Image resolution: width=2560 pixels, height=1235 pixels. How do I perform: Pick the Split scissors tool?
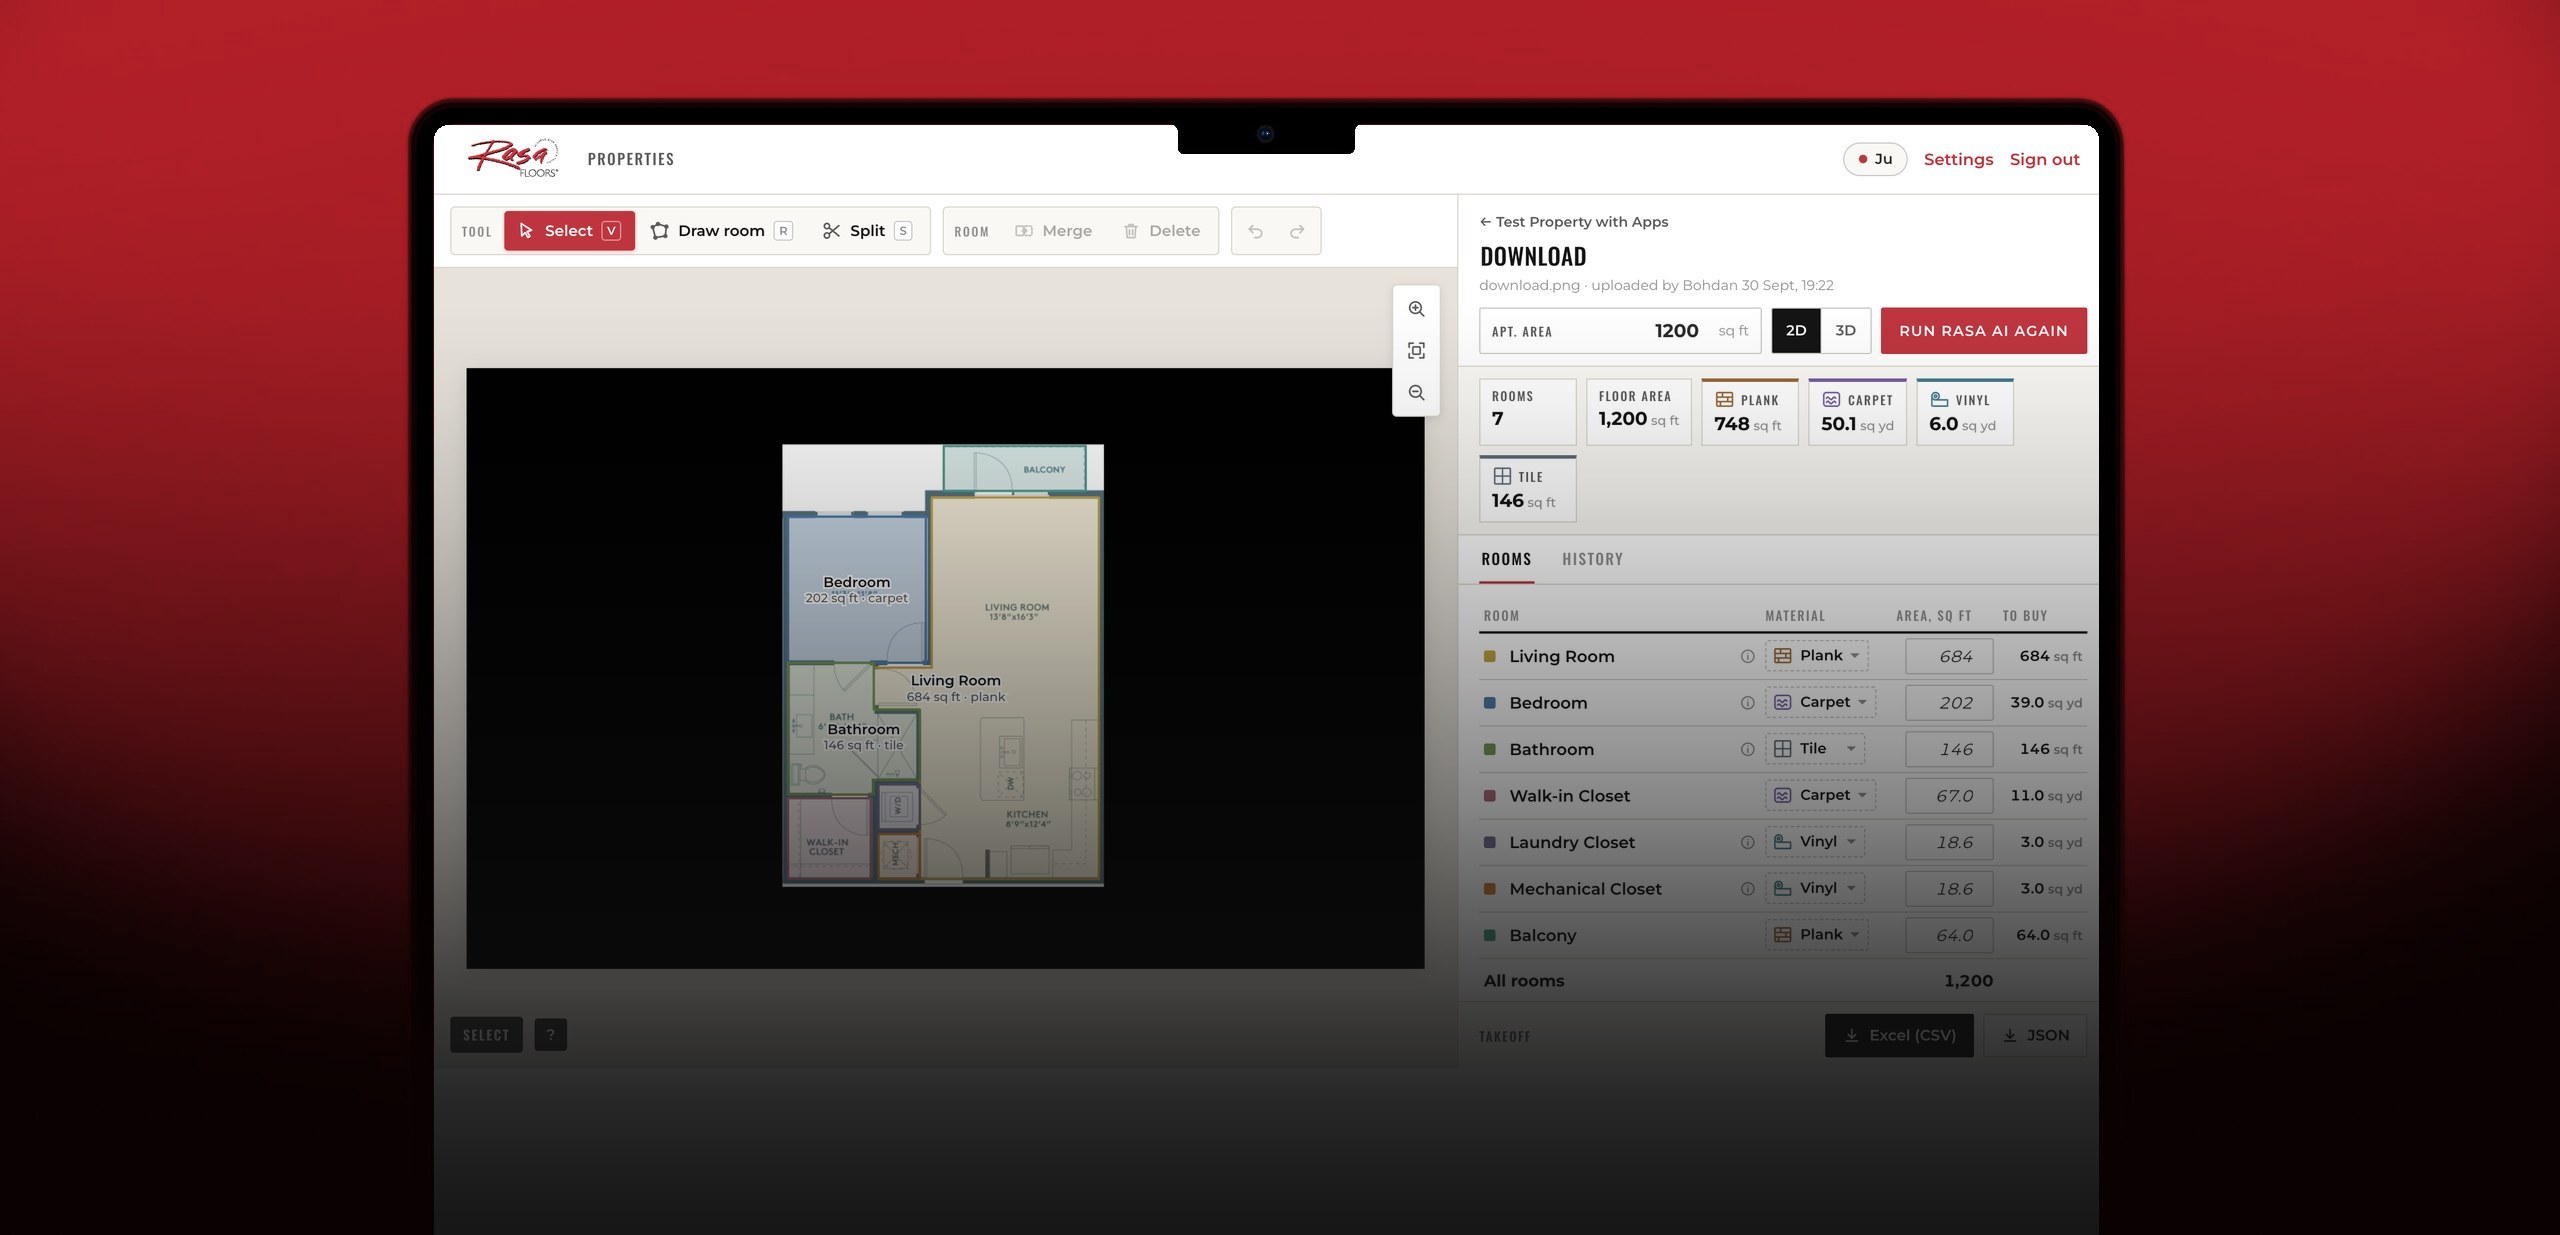[866, 231]
